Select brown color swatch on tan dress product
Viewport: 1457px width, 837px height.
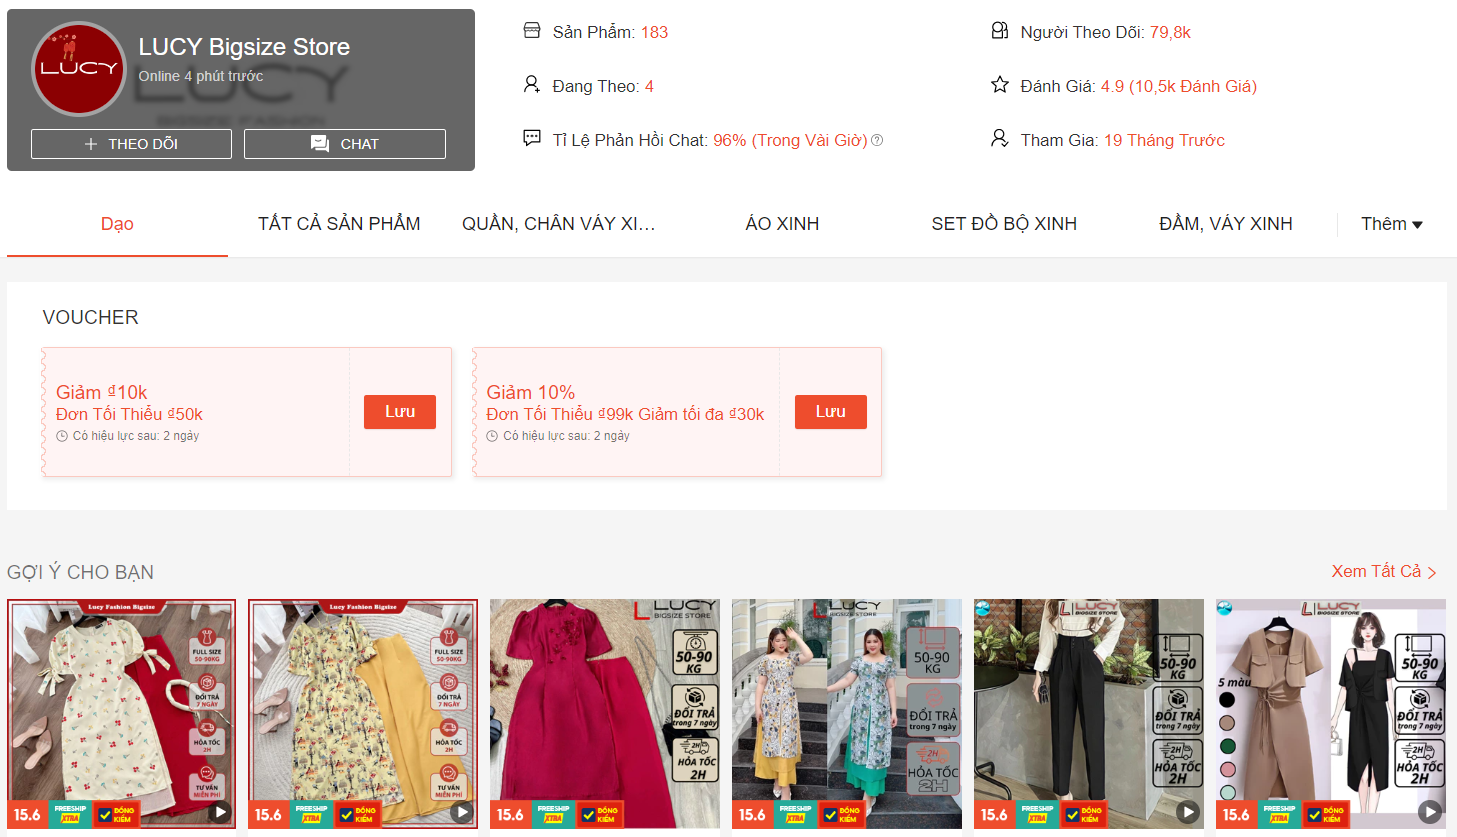point(1227,723)
